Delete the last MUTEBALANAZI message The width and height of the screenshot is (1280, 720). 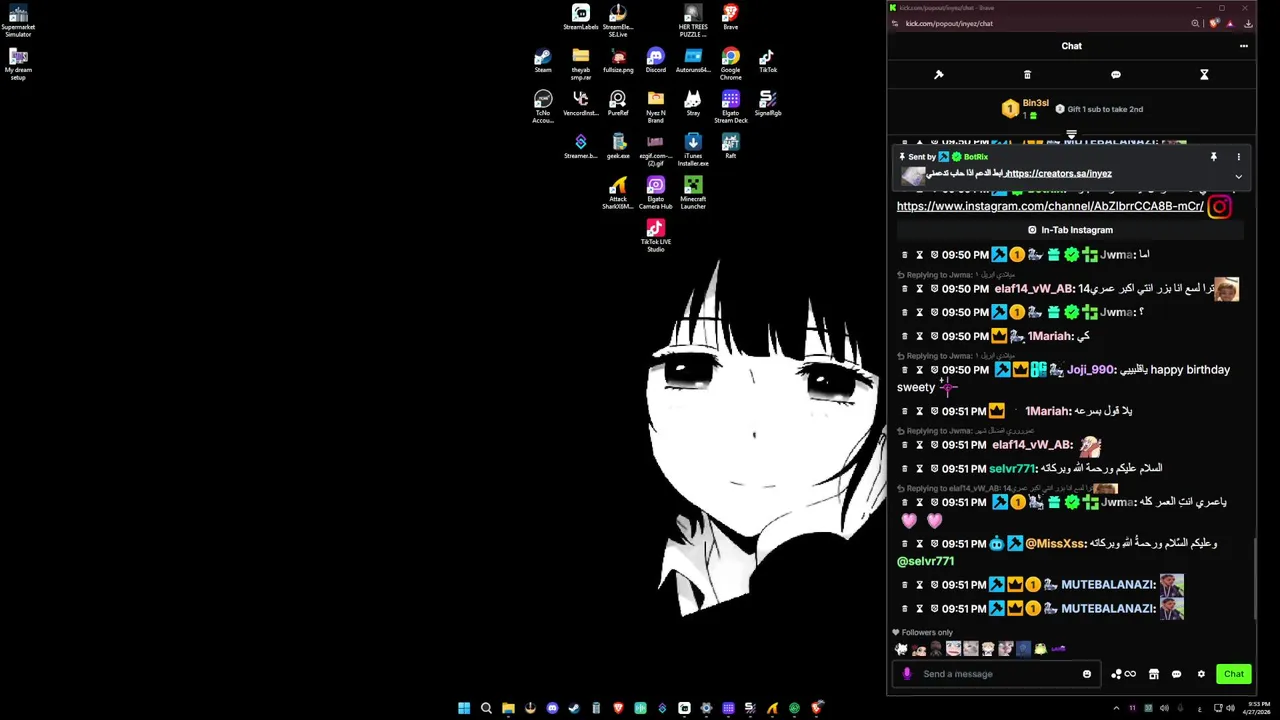tap(905, 609)
